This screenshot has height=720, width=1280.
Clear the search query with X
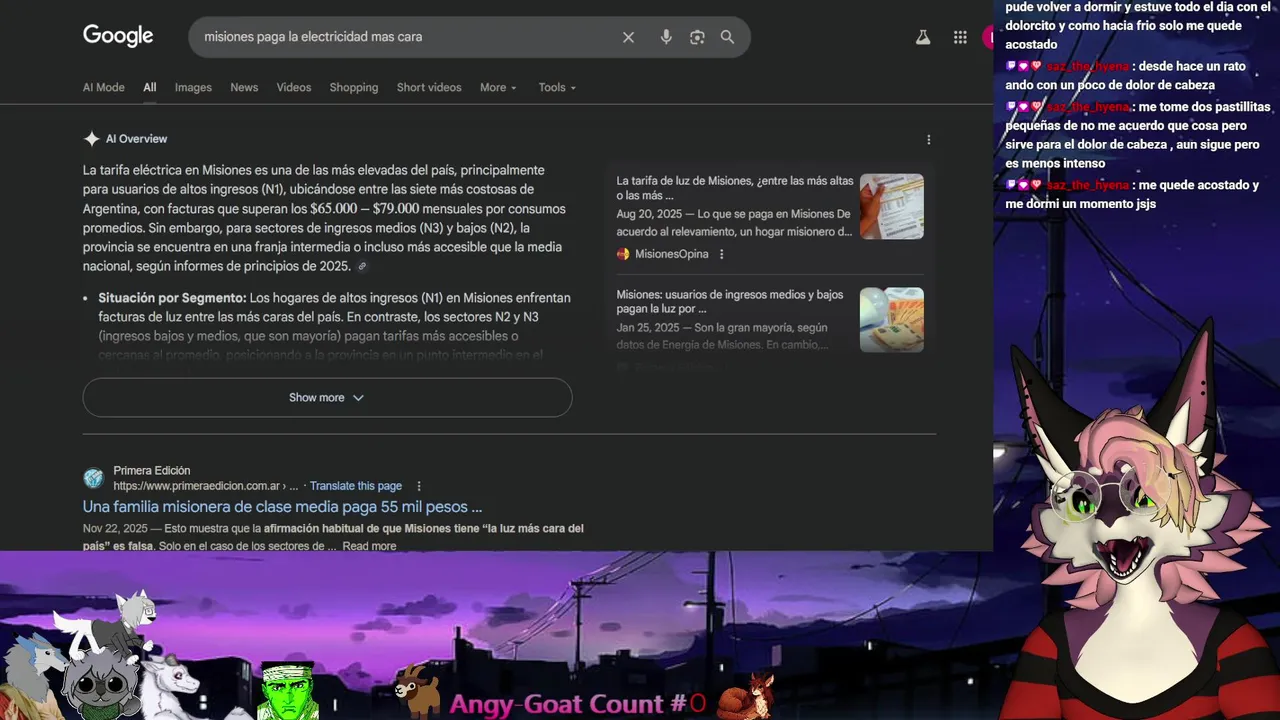(628, 37)
